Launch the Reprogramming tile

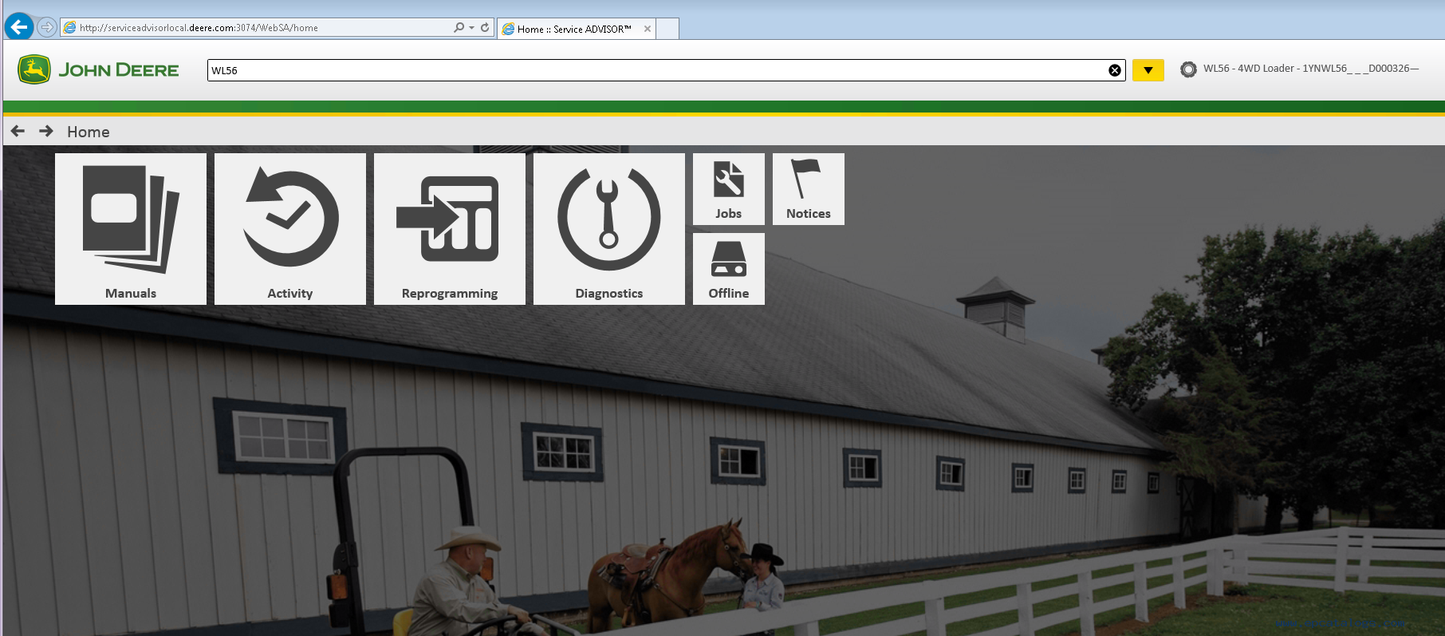tap(449, 228)
